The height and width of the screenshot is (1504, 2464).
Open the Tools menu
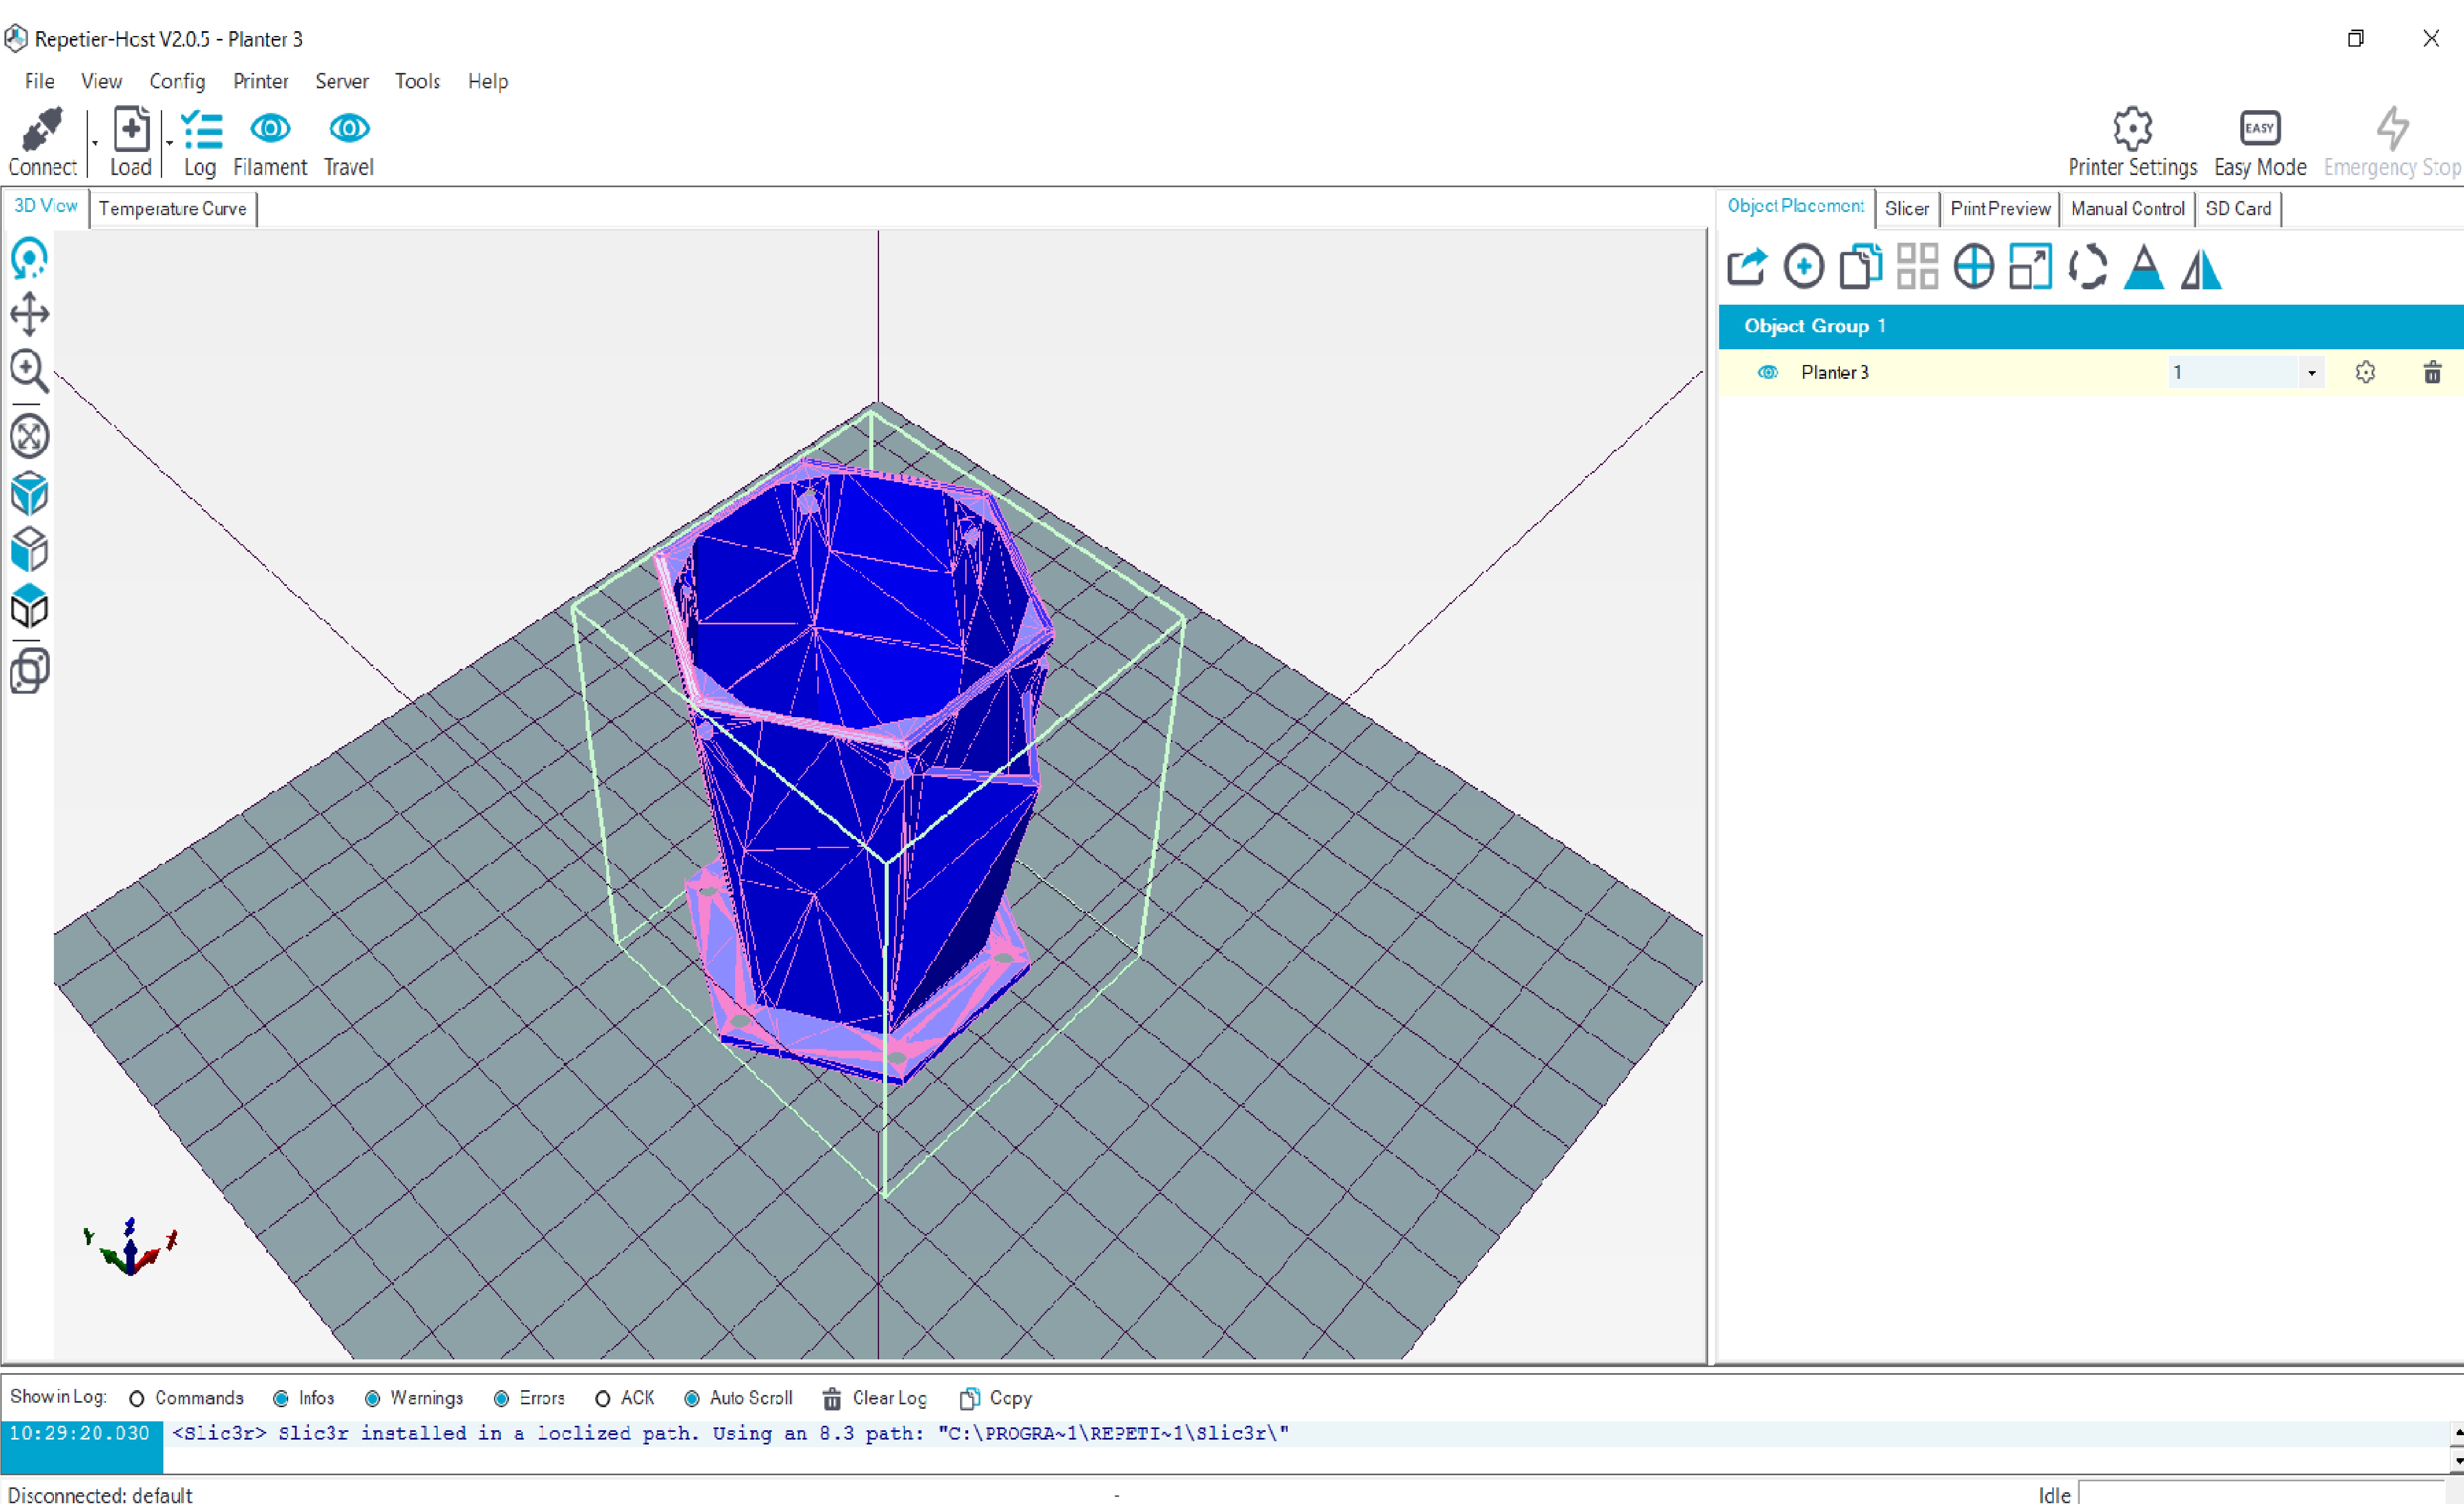pos(417,81)
